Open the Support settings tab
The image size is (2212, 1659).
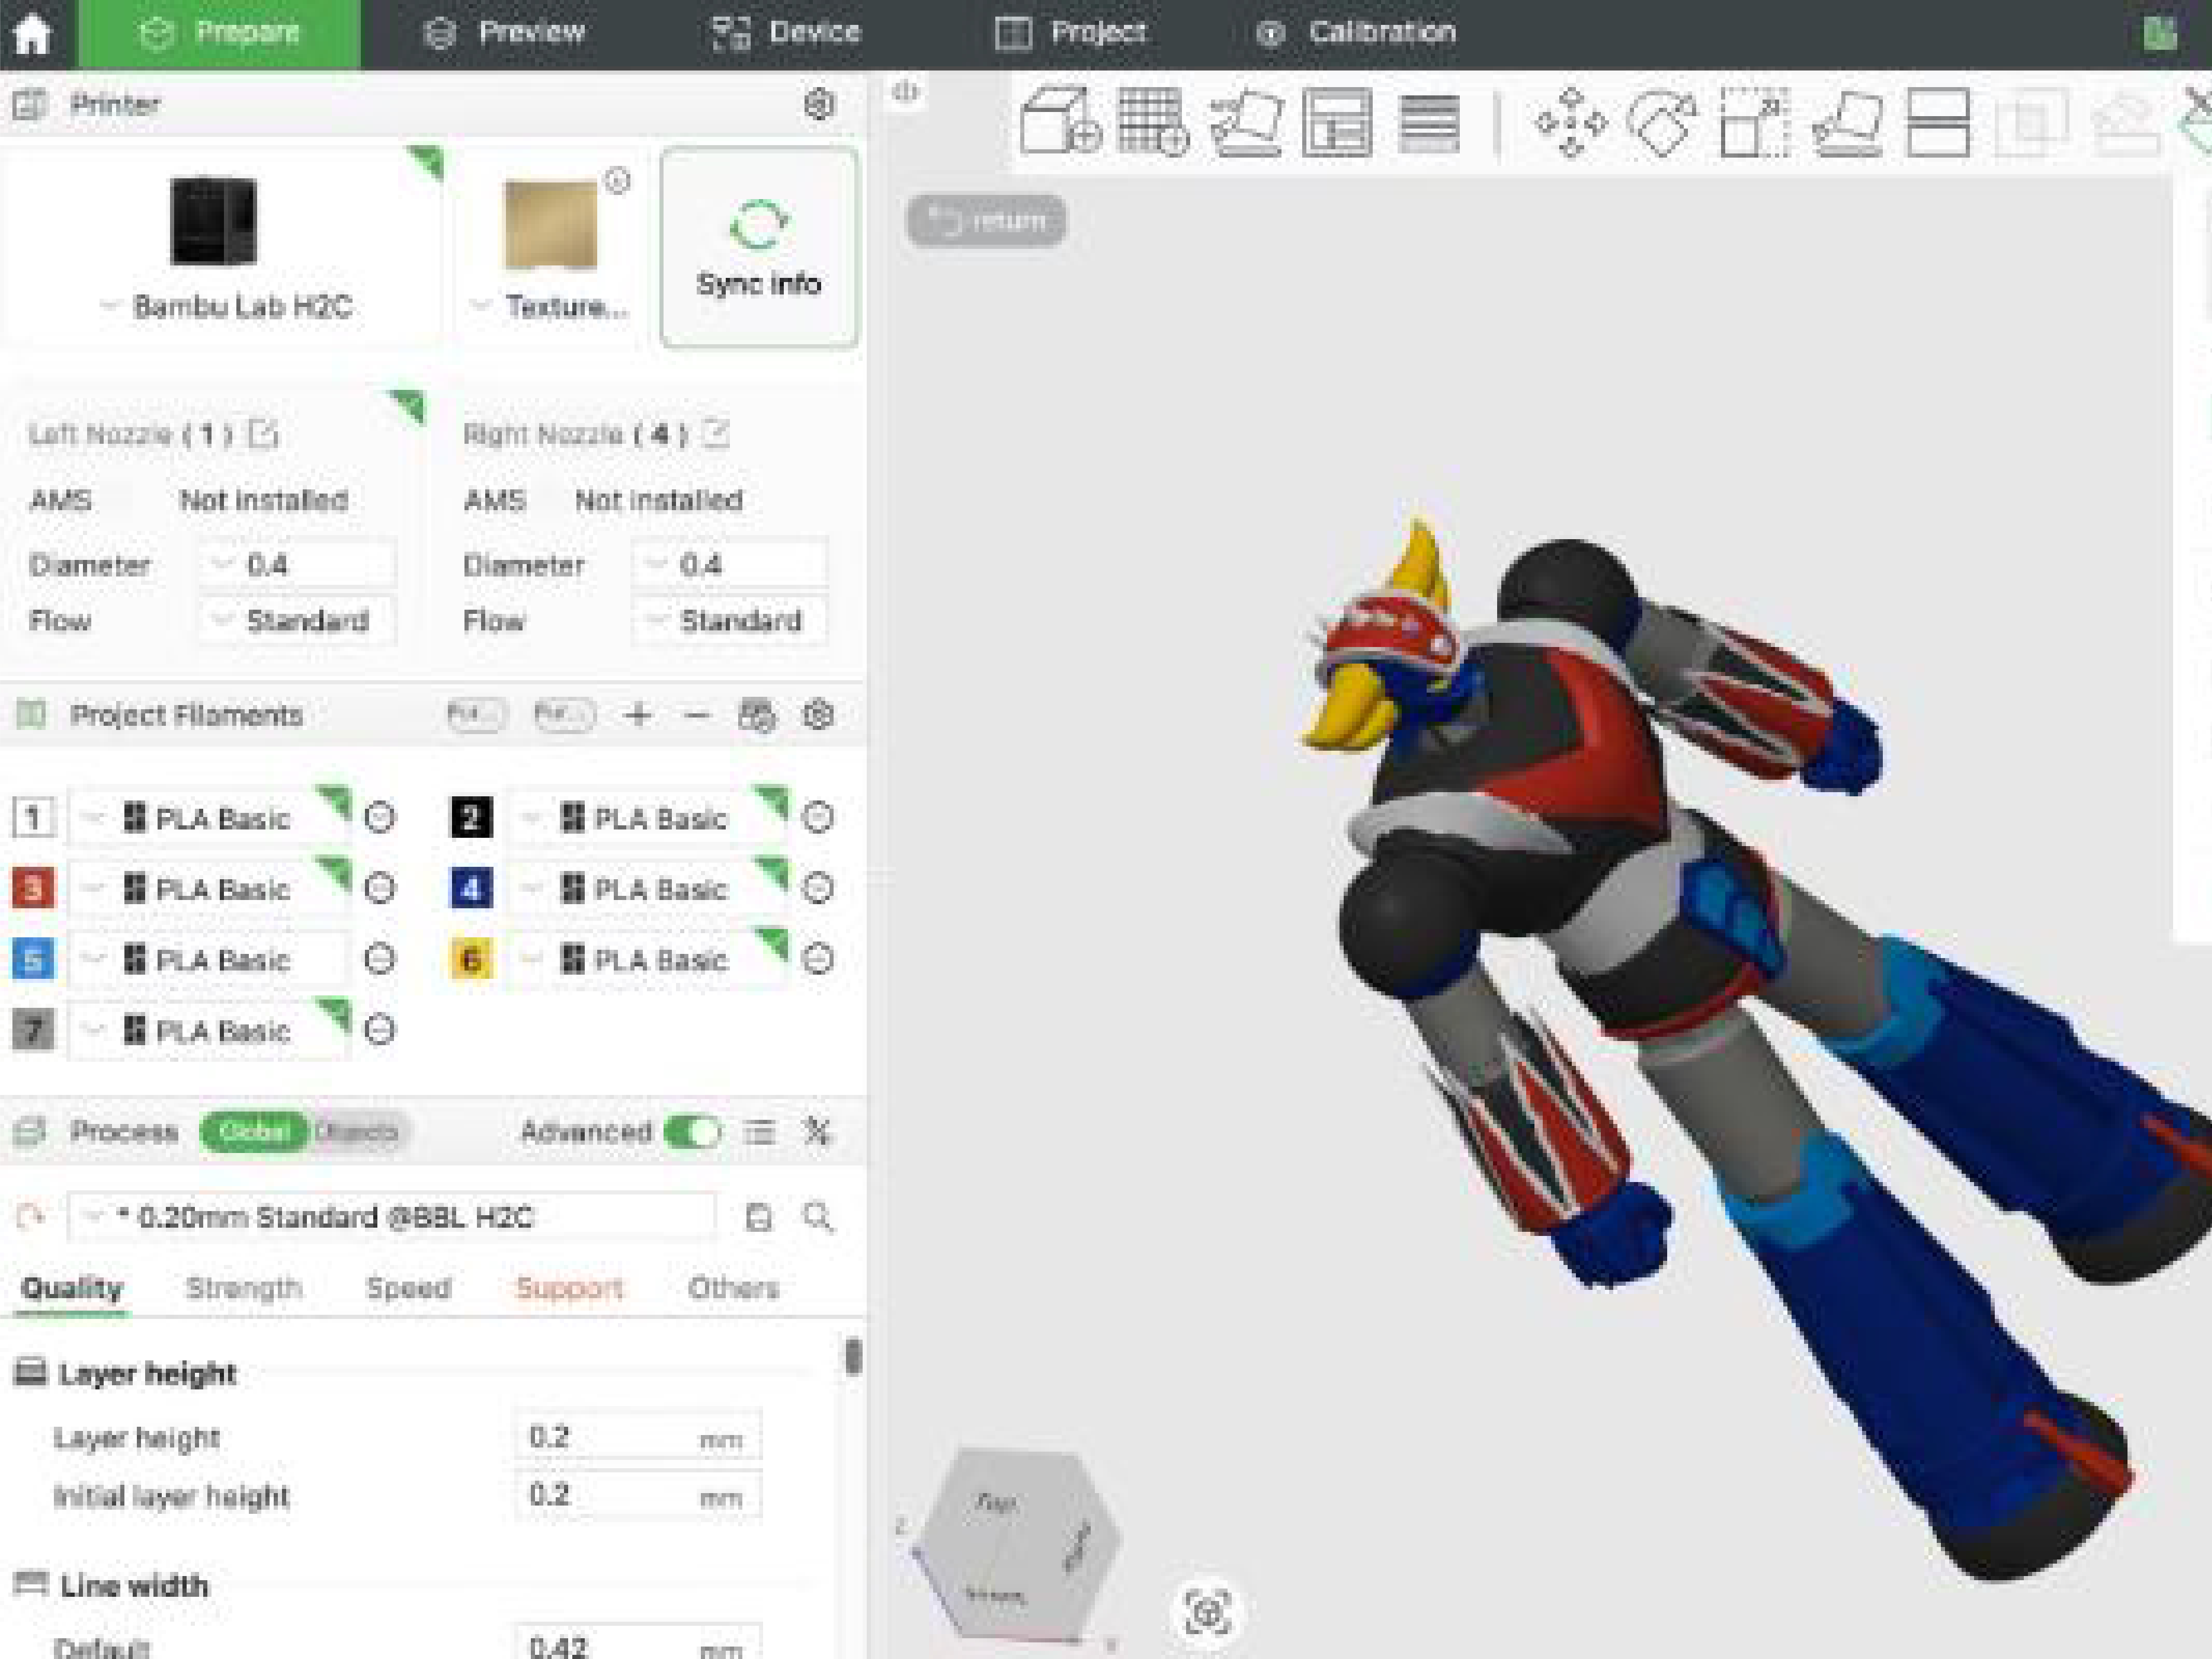coord(569,1288)
